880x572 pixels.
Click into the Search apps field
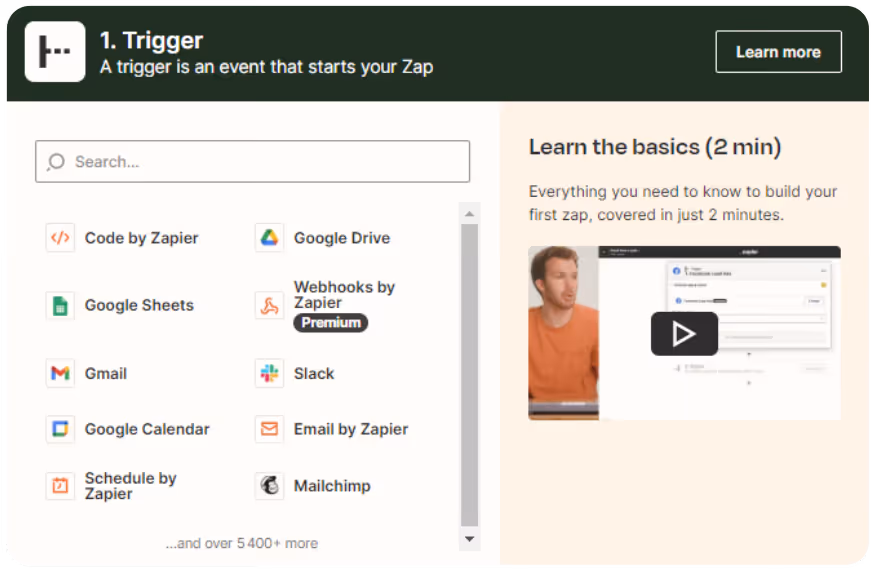[253, 162]
